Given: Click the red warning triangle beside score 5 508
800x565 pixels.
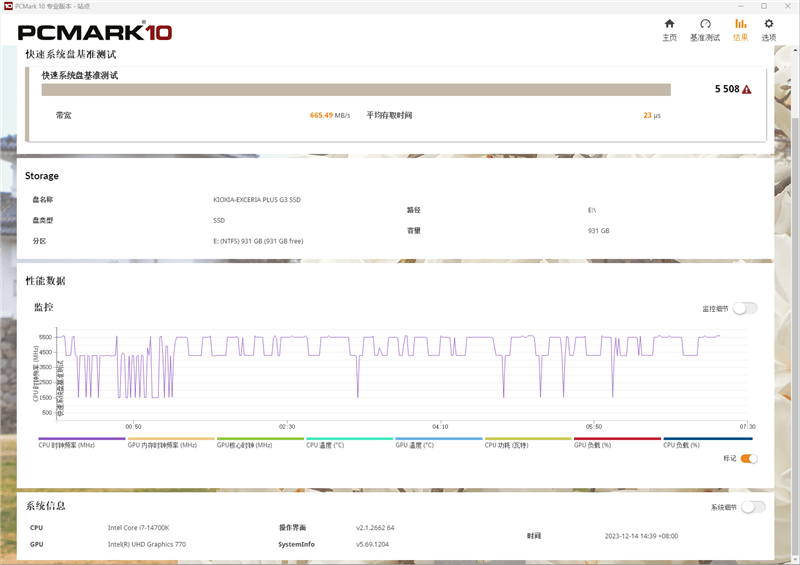Looking at the screenshot, I should (746, 89).
